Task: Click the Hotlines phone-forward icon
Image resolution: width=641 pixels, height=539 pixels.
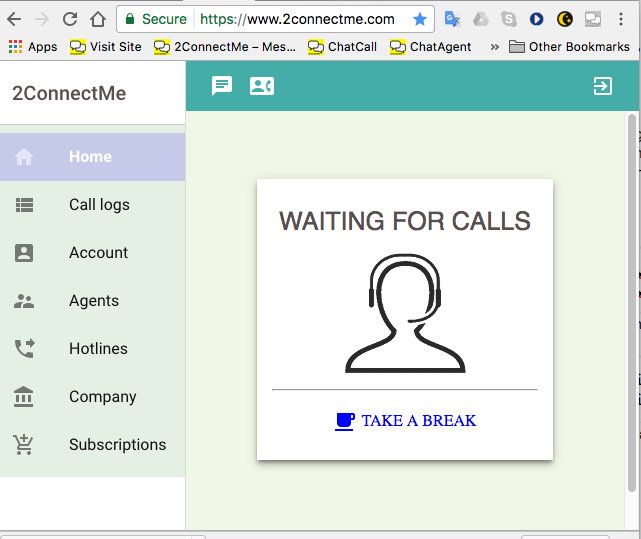Action: click(25, 348)
